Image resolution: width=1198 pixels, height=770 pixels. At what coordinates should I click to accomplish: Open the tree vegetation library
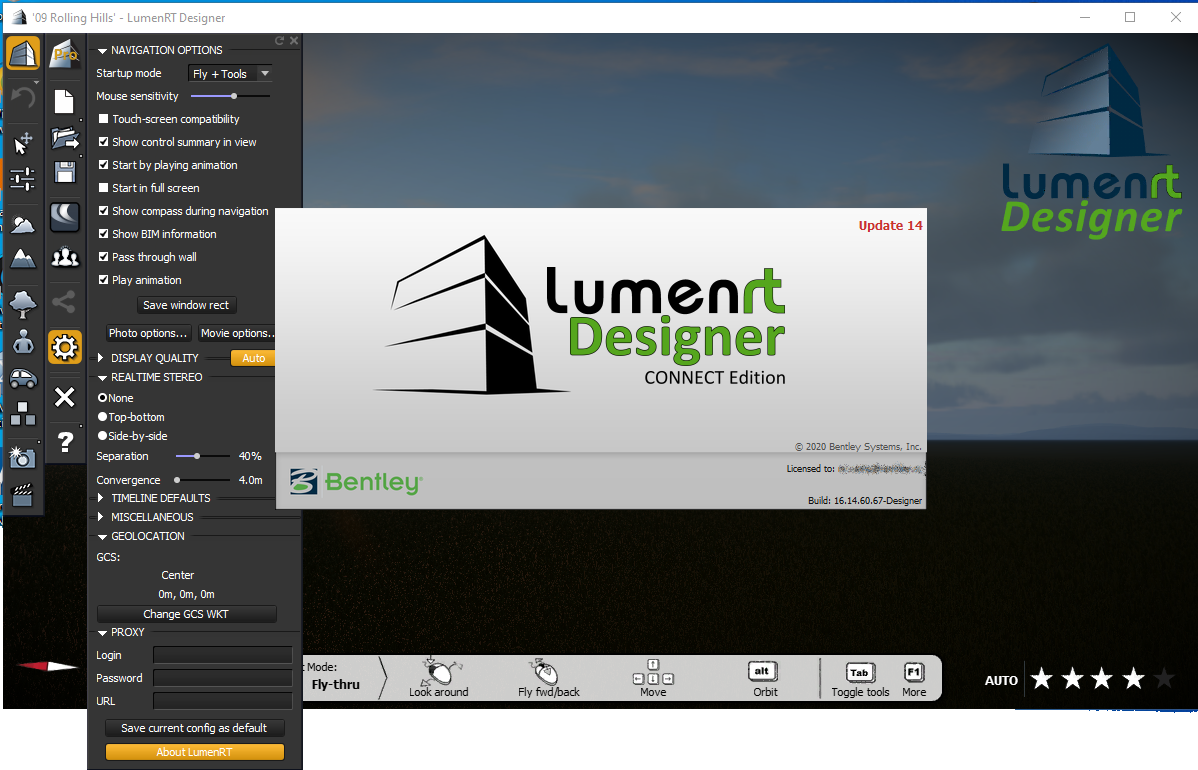click(23, 304)
